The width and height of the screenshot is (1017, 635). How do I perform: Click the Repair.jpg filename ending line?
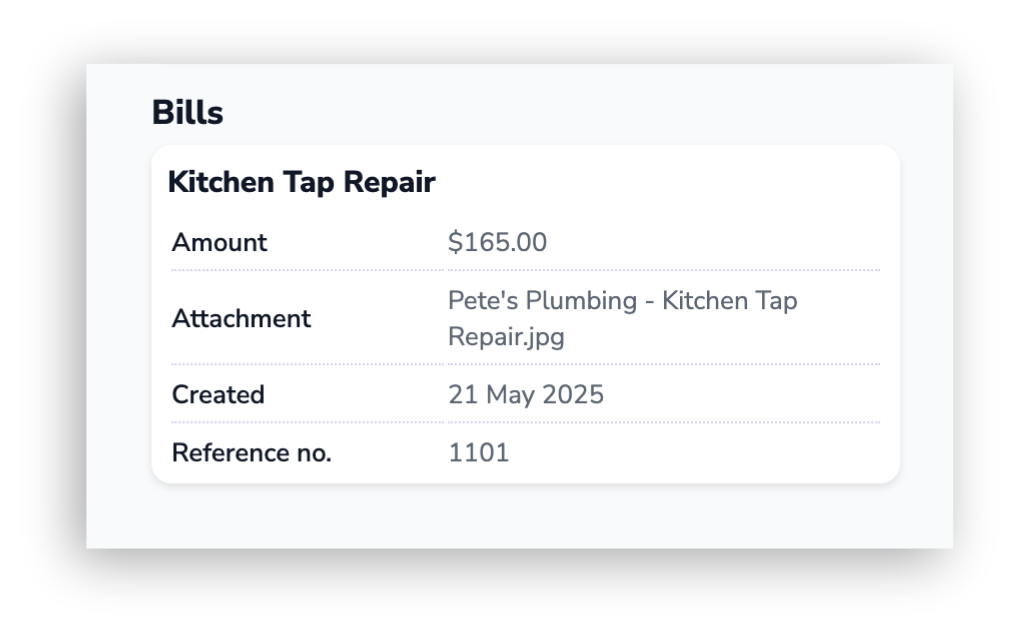[507, 337]
